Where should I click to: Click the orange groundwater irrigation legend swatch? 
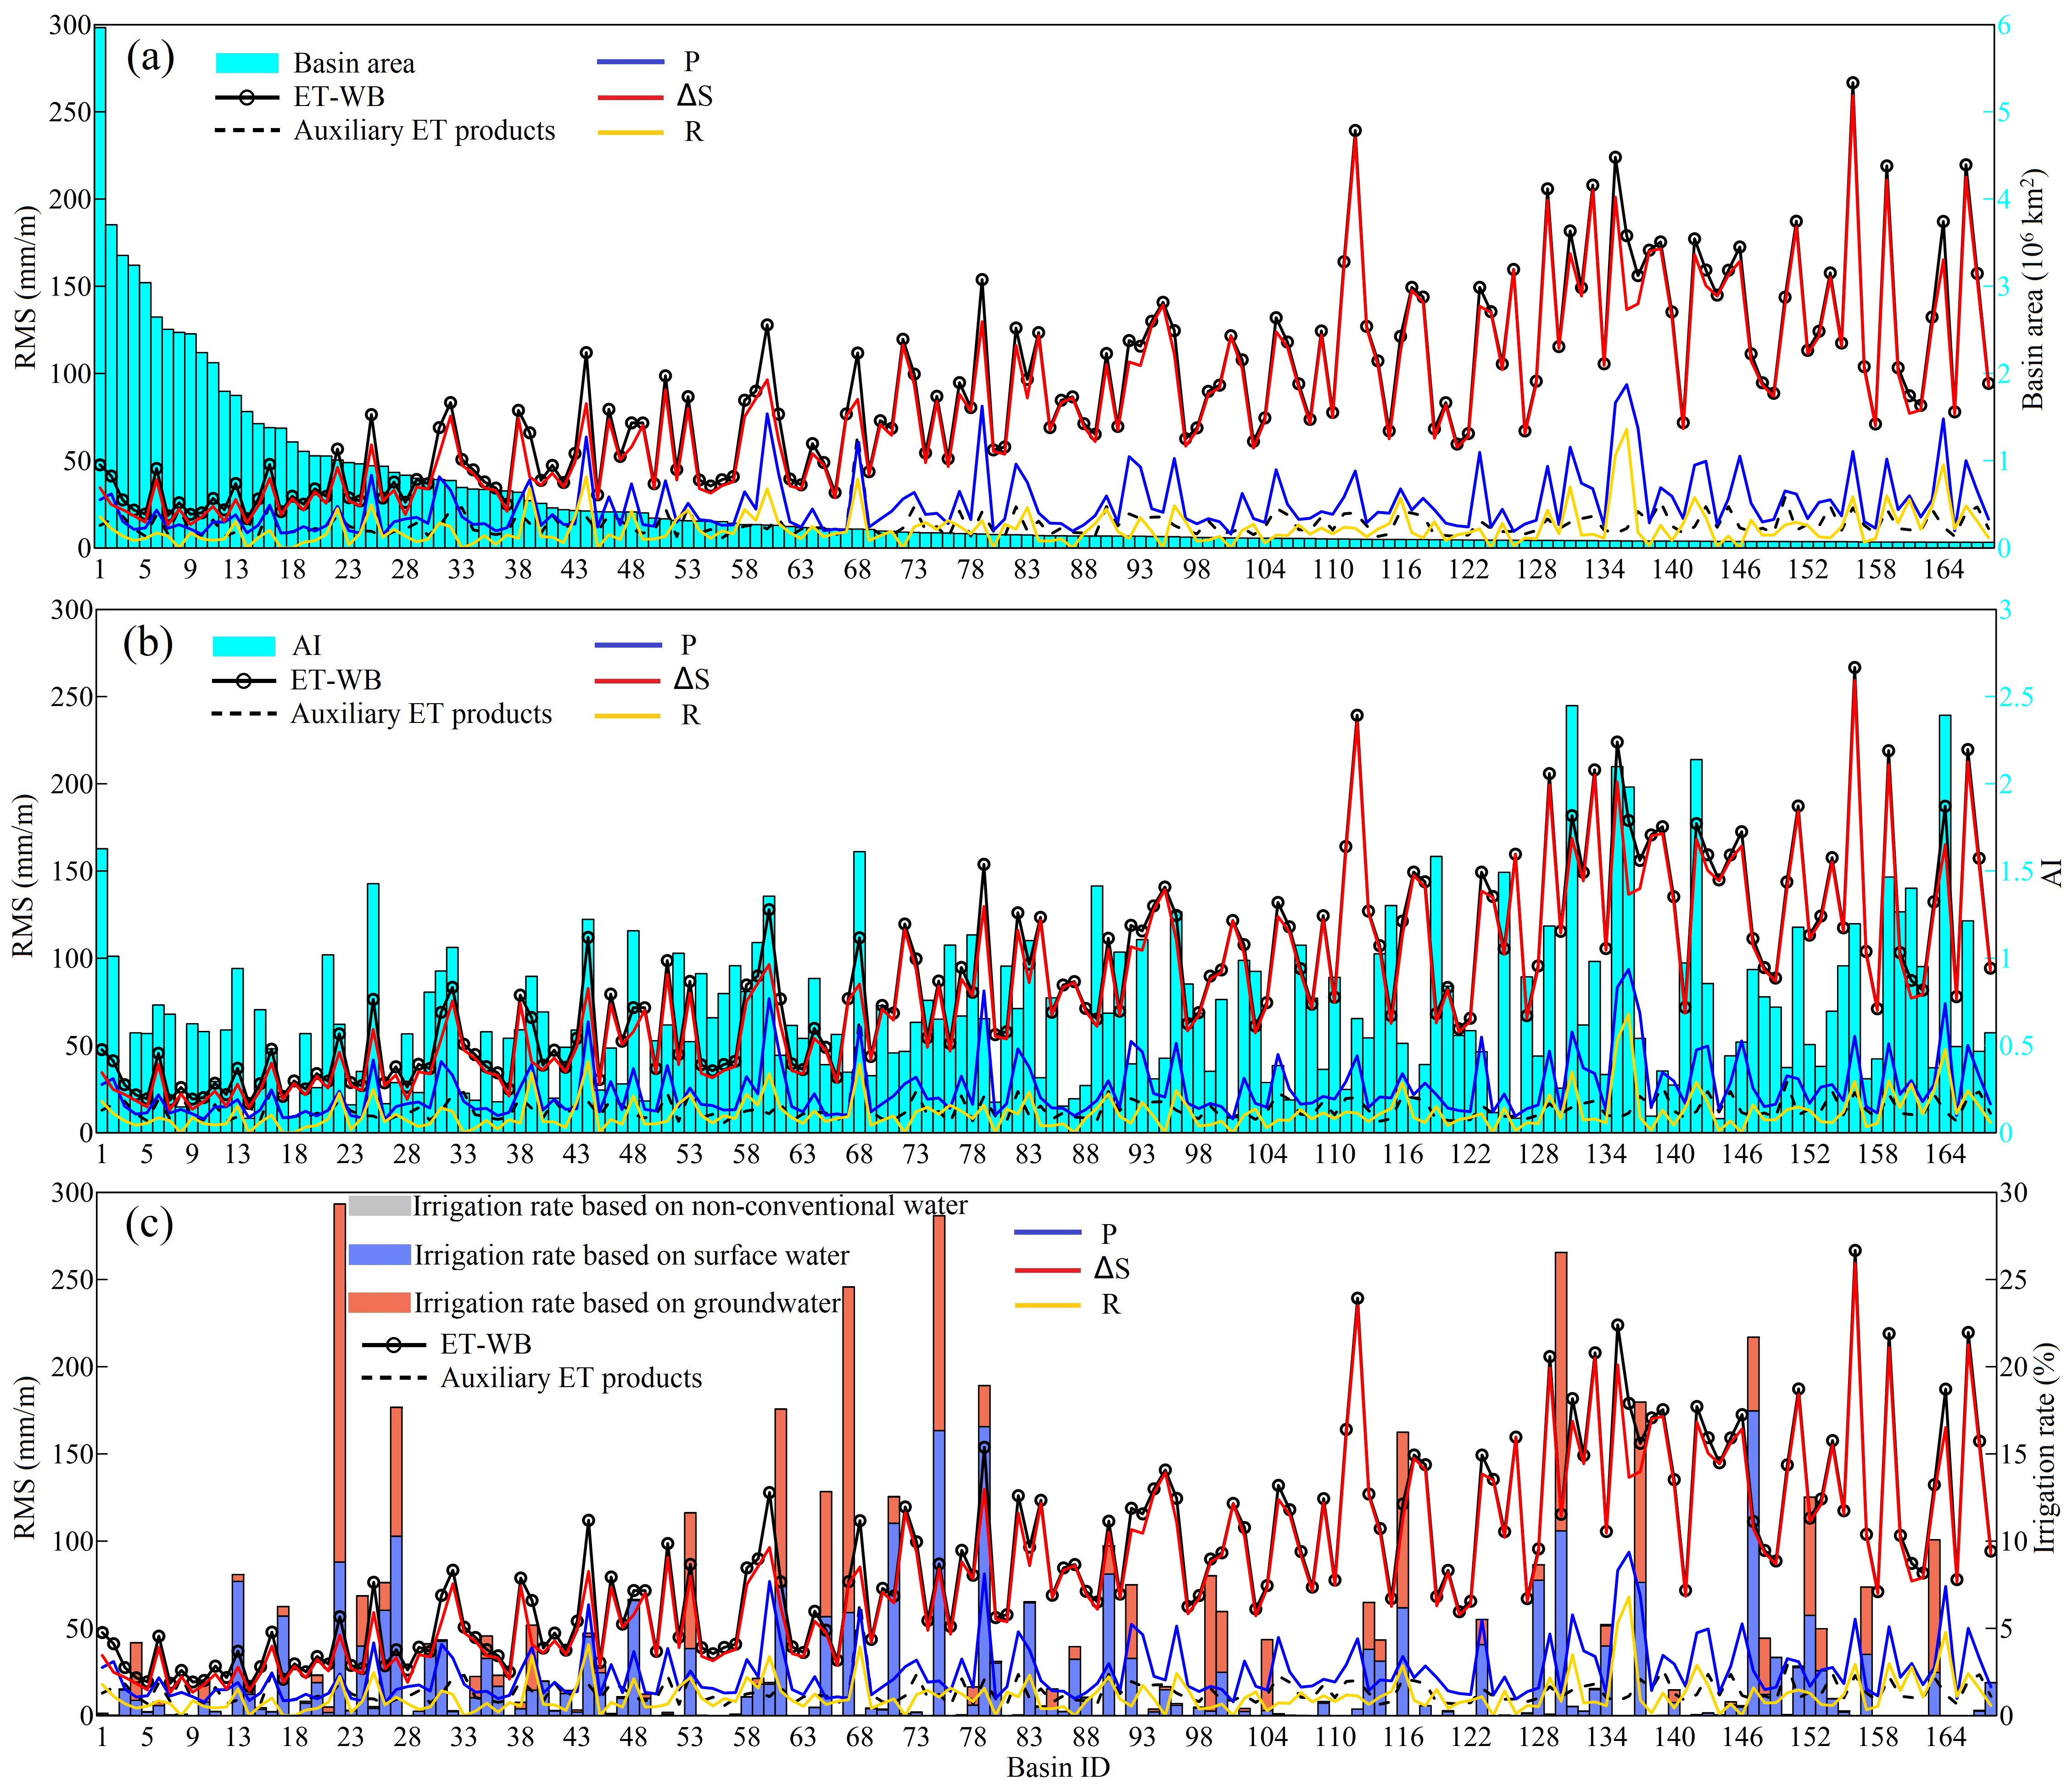(x=379, y=1303)
